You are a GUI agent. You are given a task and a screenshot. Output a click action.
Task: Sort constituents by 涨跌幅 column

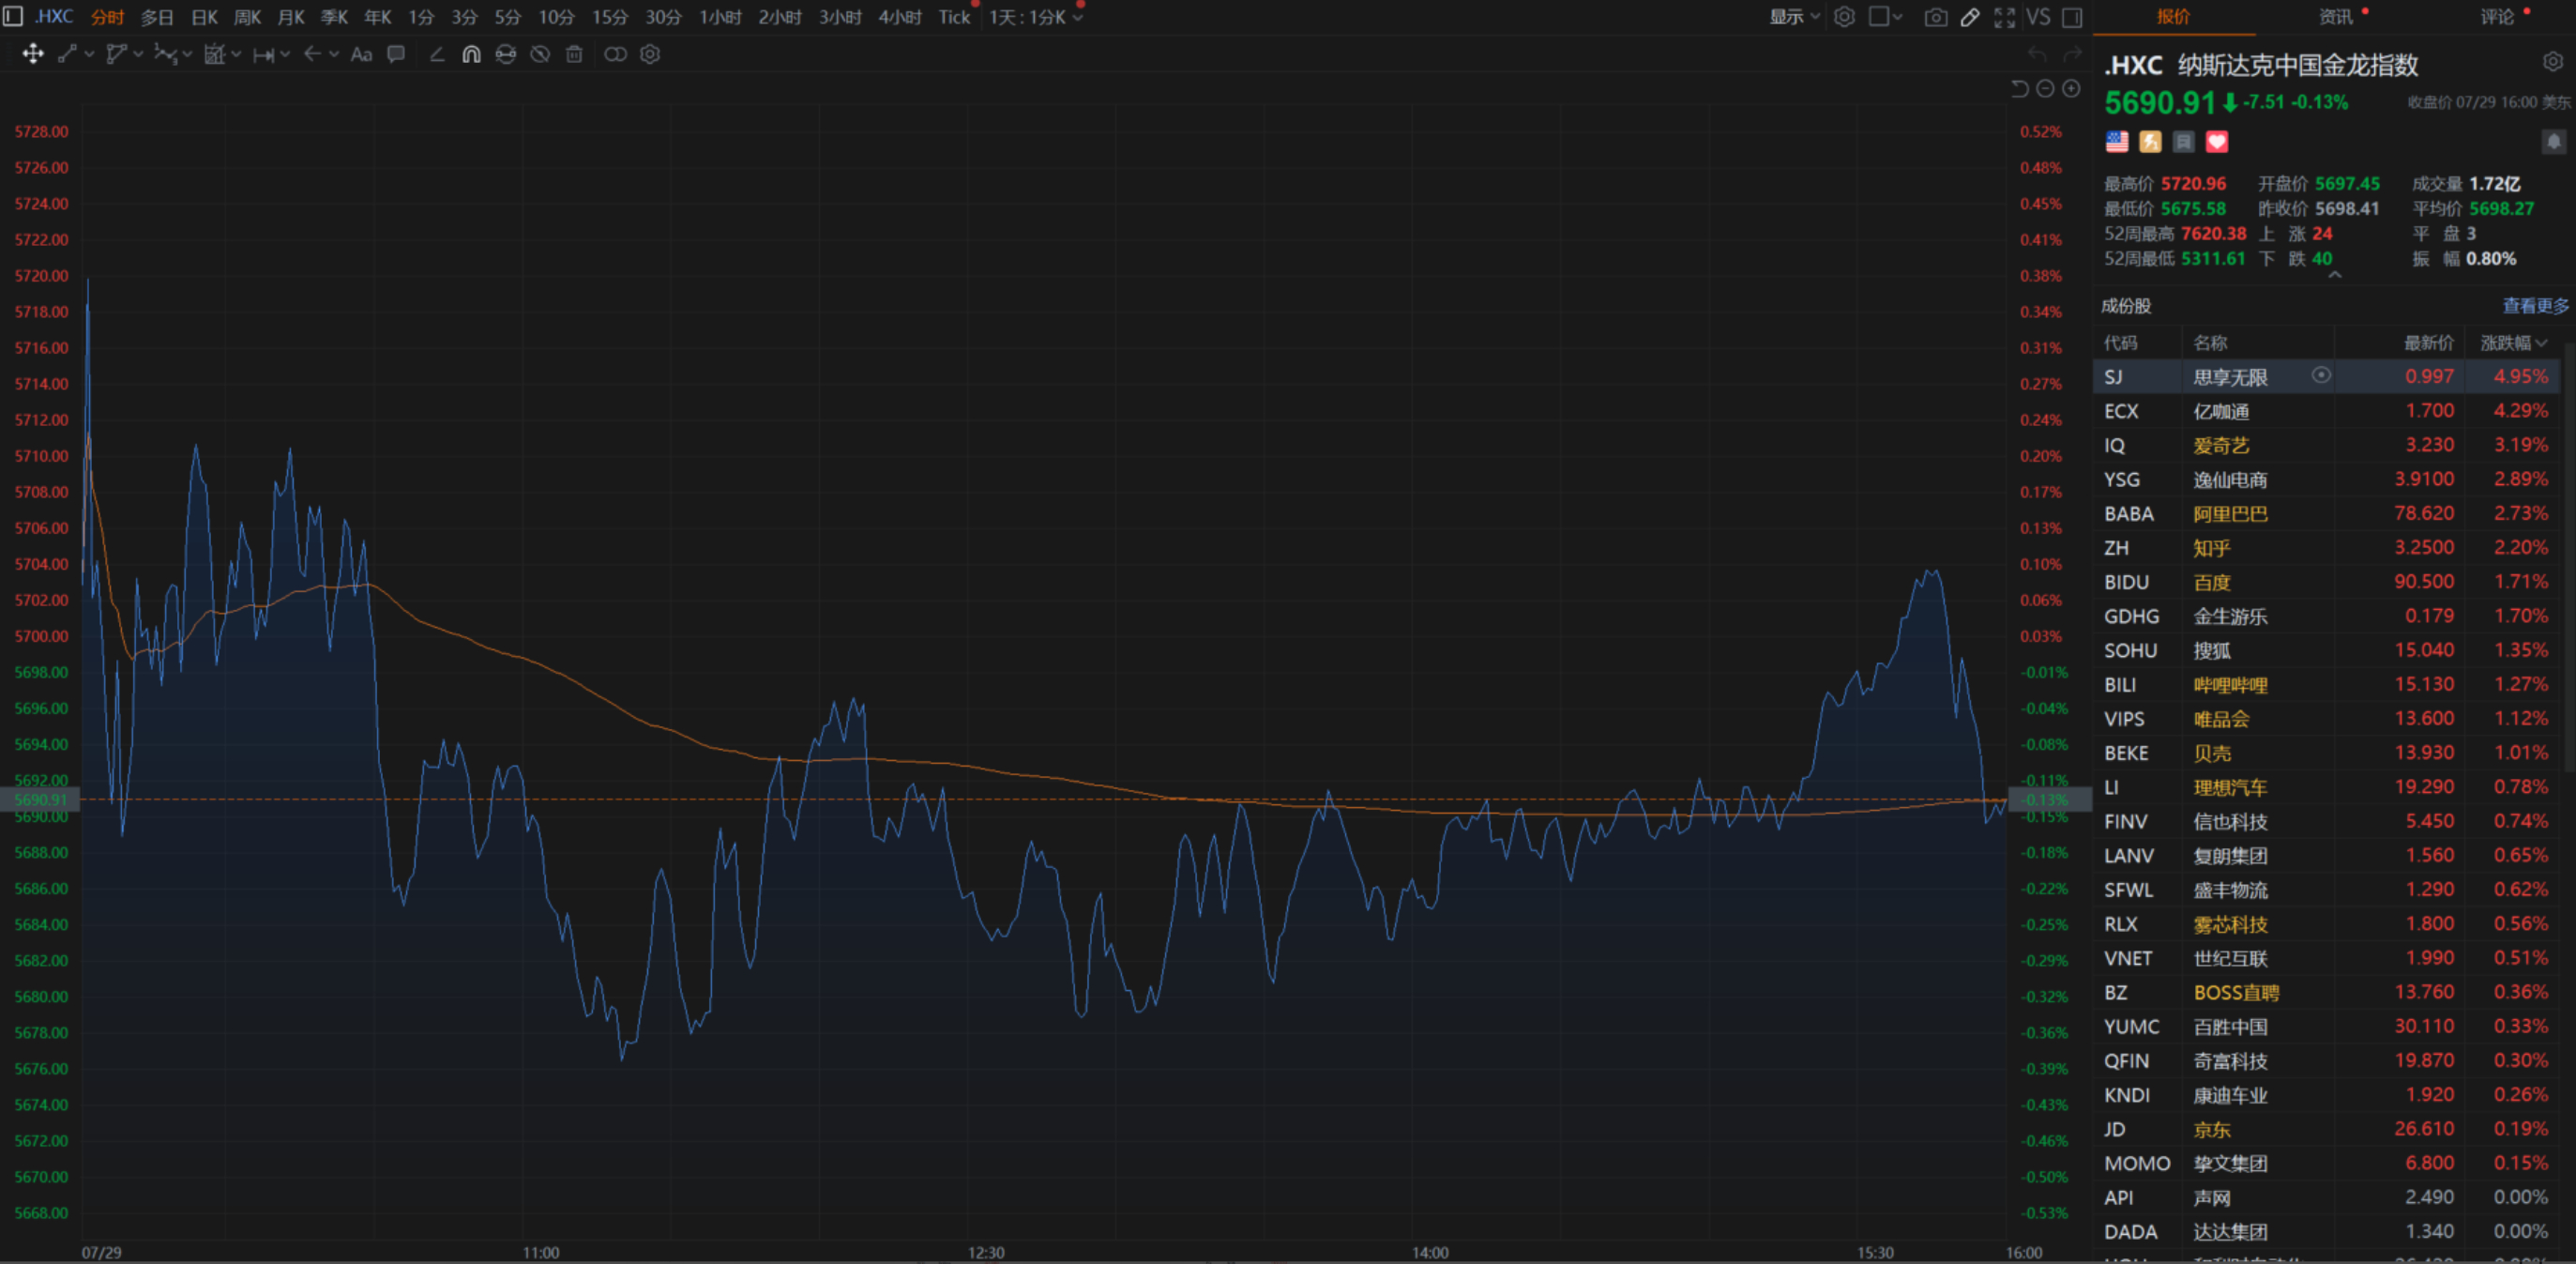(x=2513, y=343)
